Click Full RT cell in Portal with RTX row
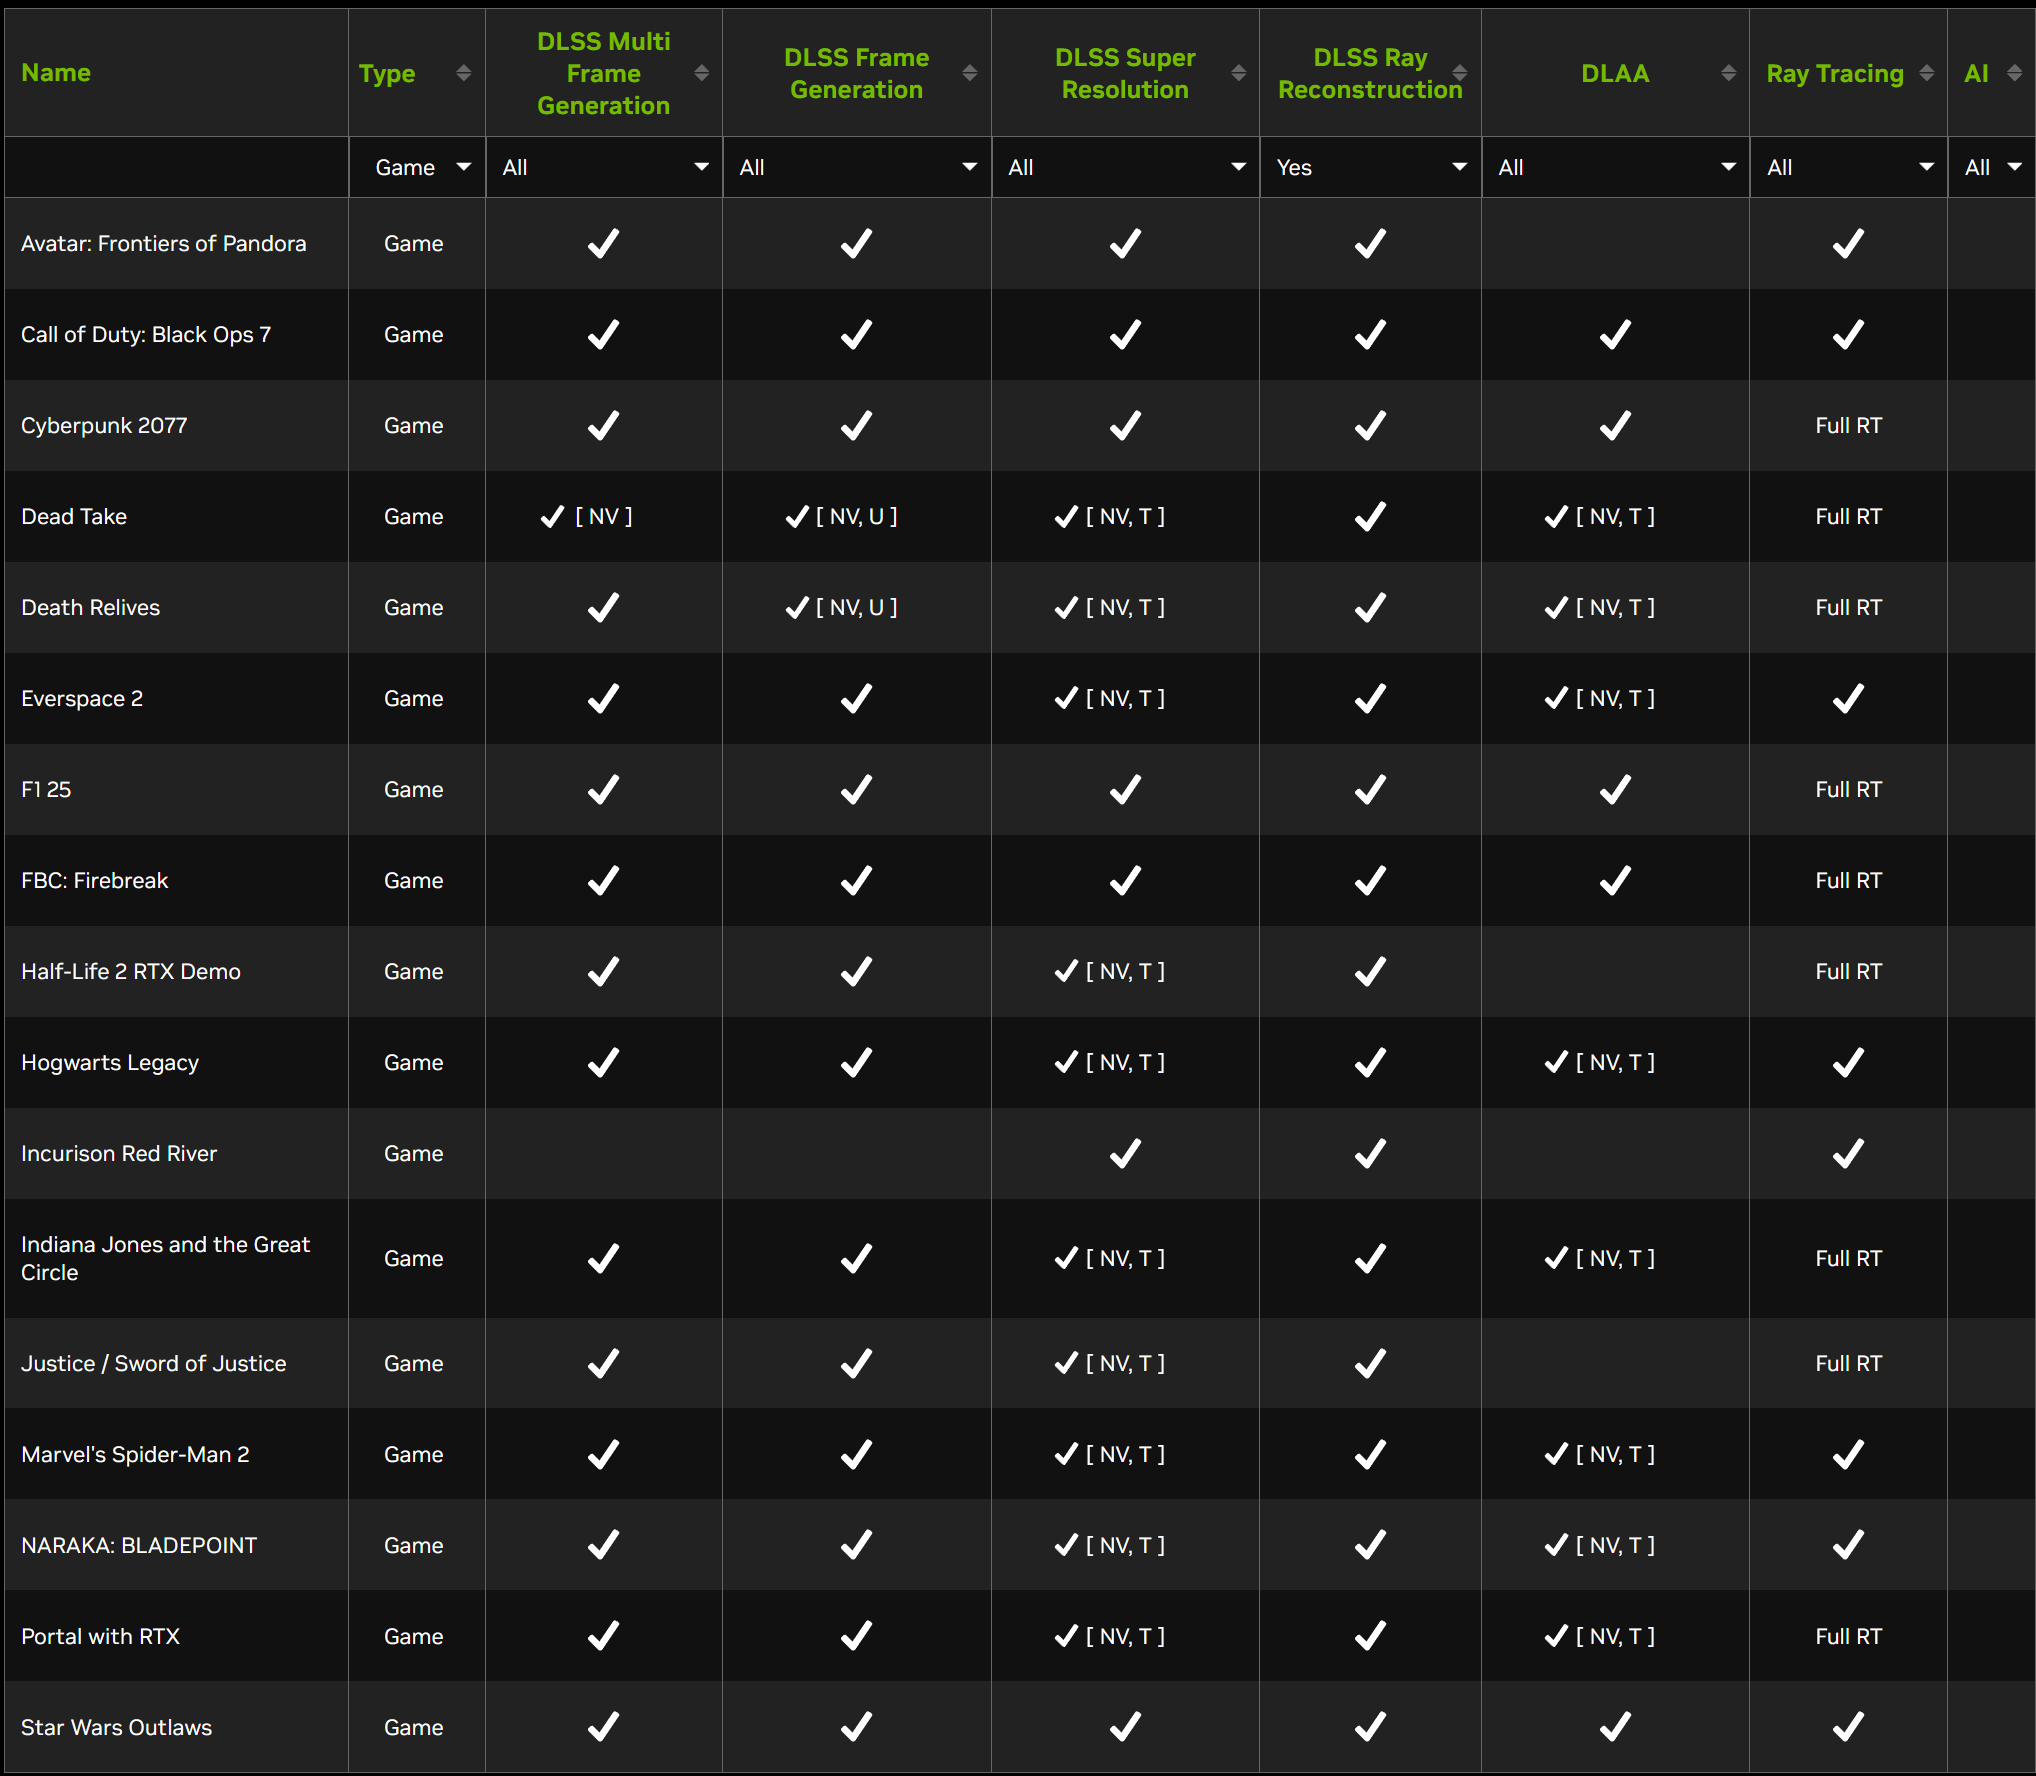The width and height of the screenshot is (2036, 1776). (1848, 1636)
